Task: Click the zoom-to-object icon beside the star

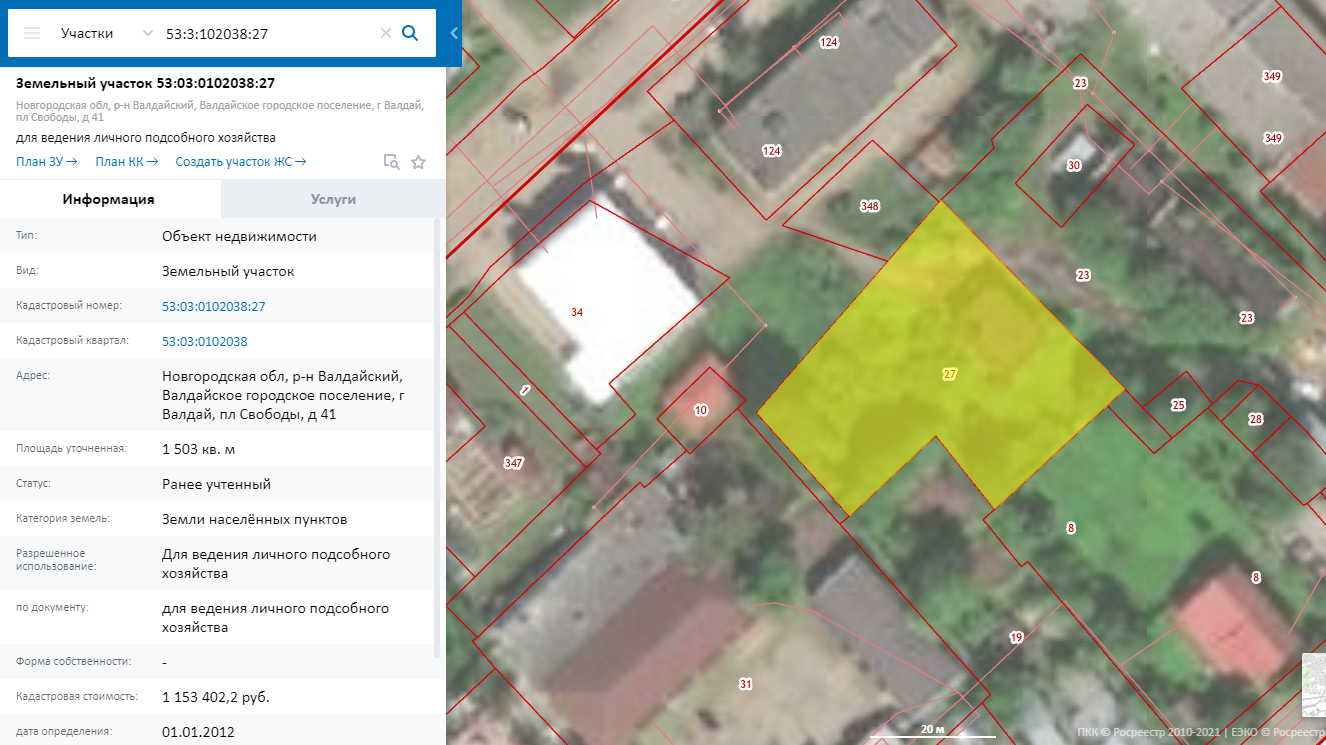Action: [x=392, y=162]
